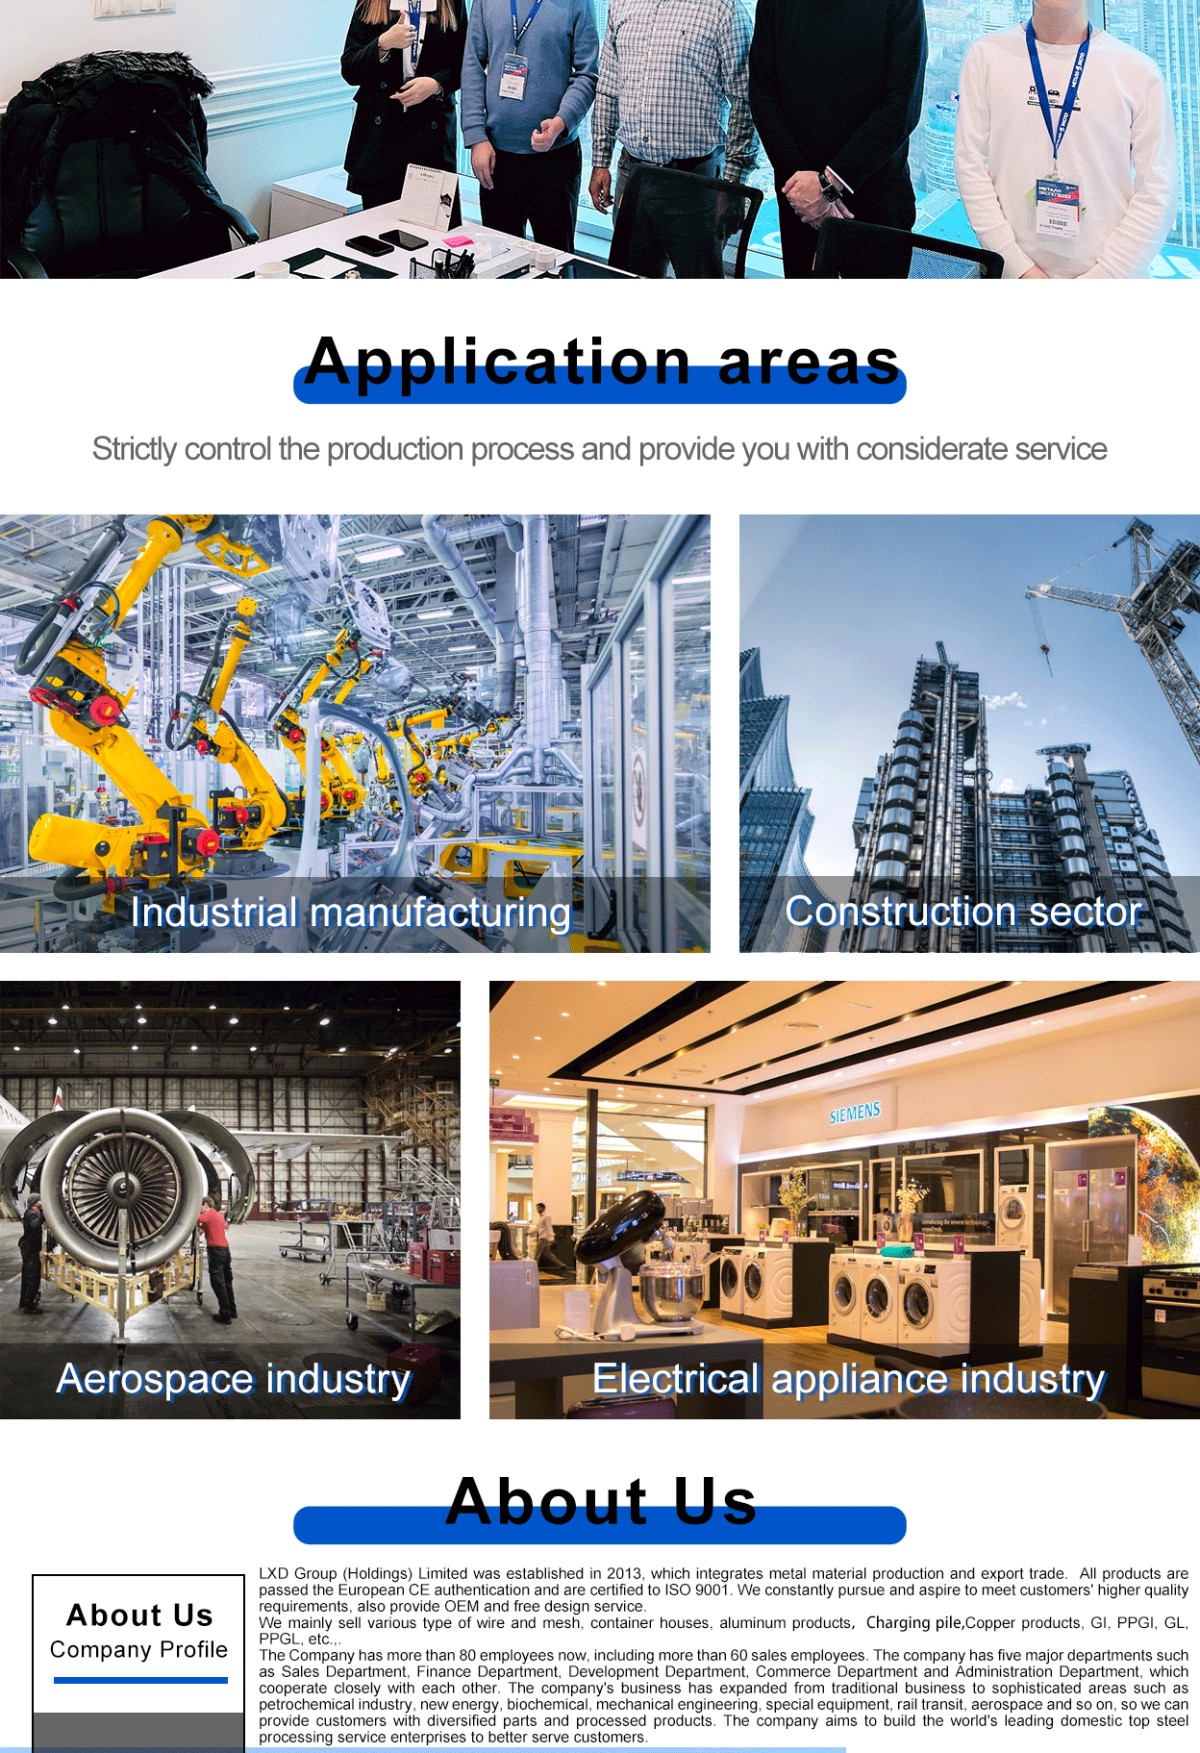Click the team photo at the top

point(600,138)
